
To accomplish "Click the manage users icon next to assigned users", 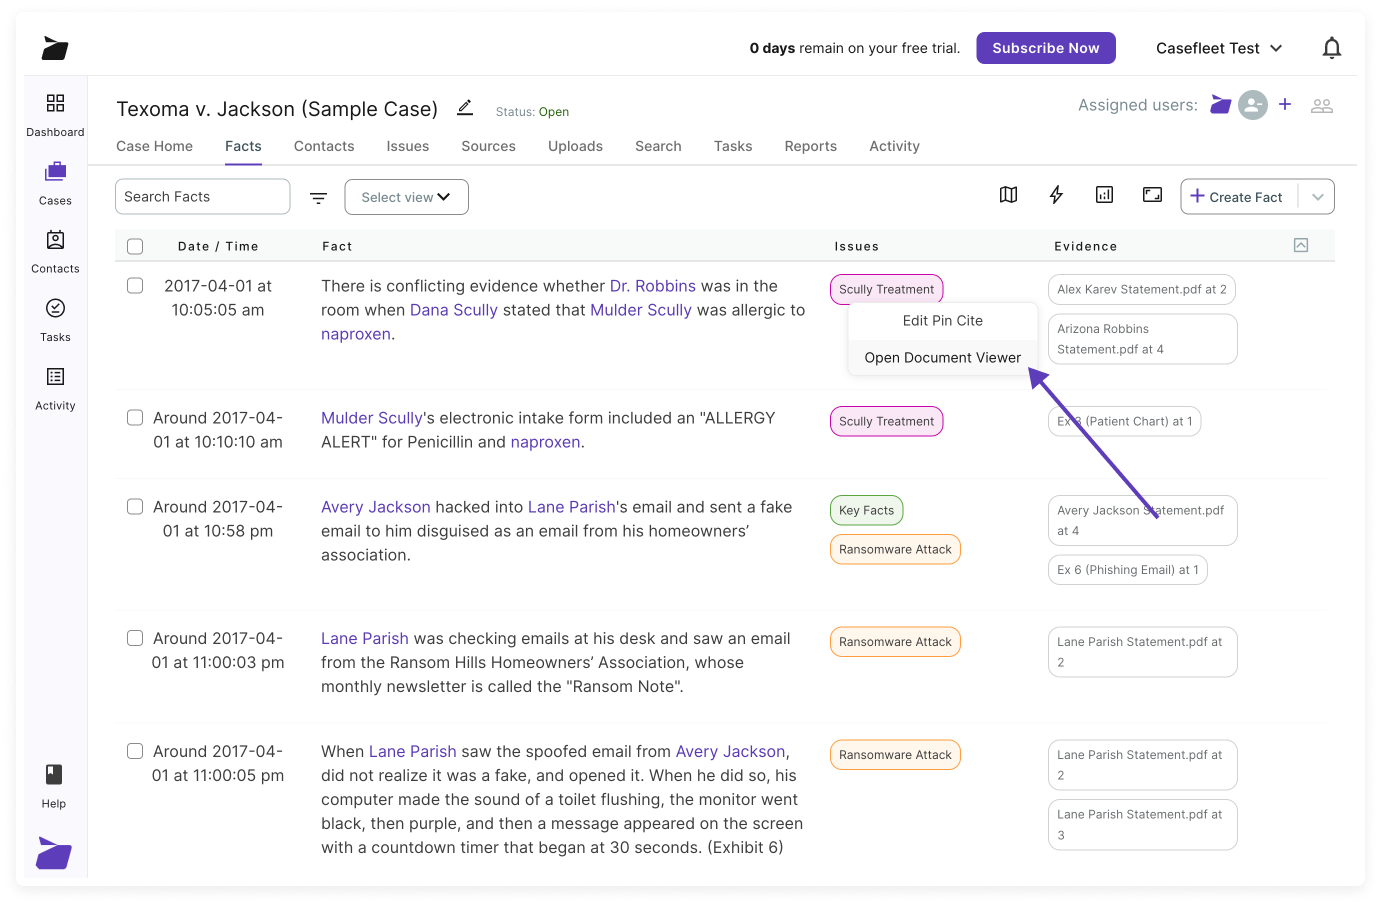I will click(1322, 105).
